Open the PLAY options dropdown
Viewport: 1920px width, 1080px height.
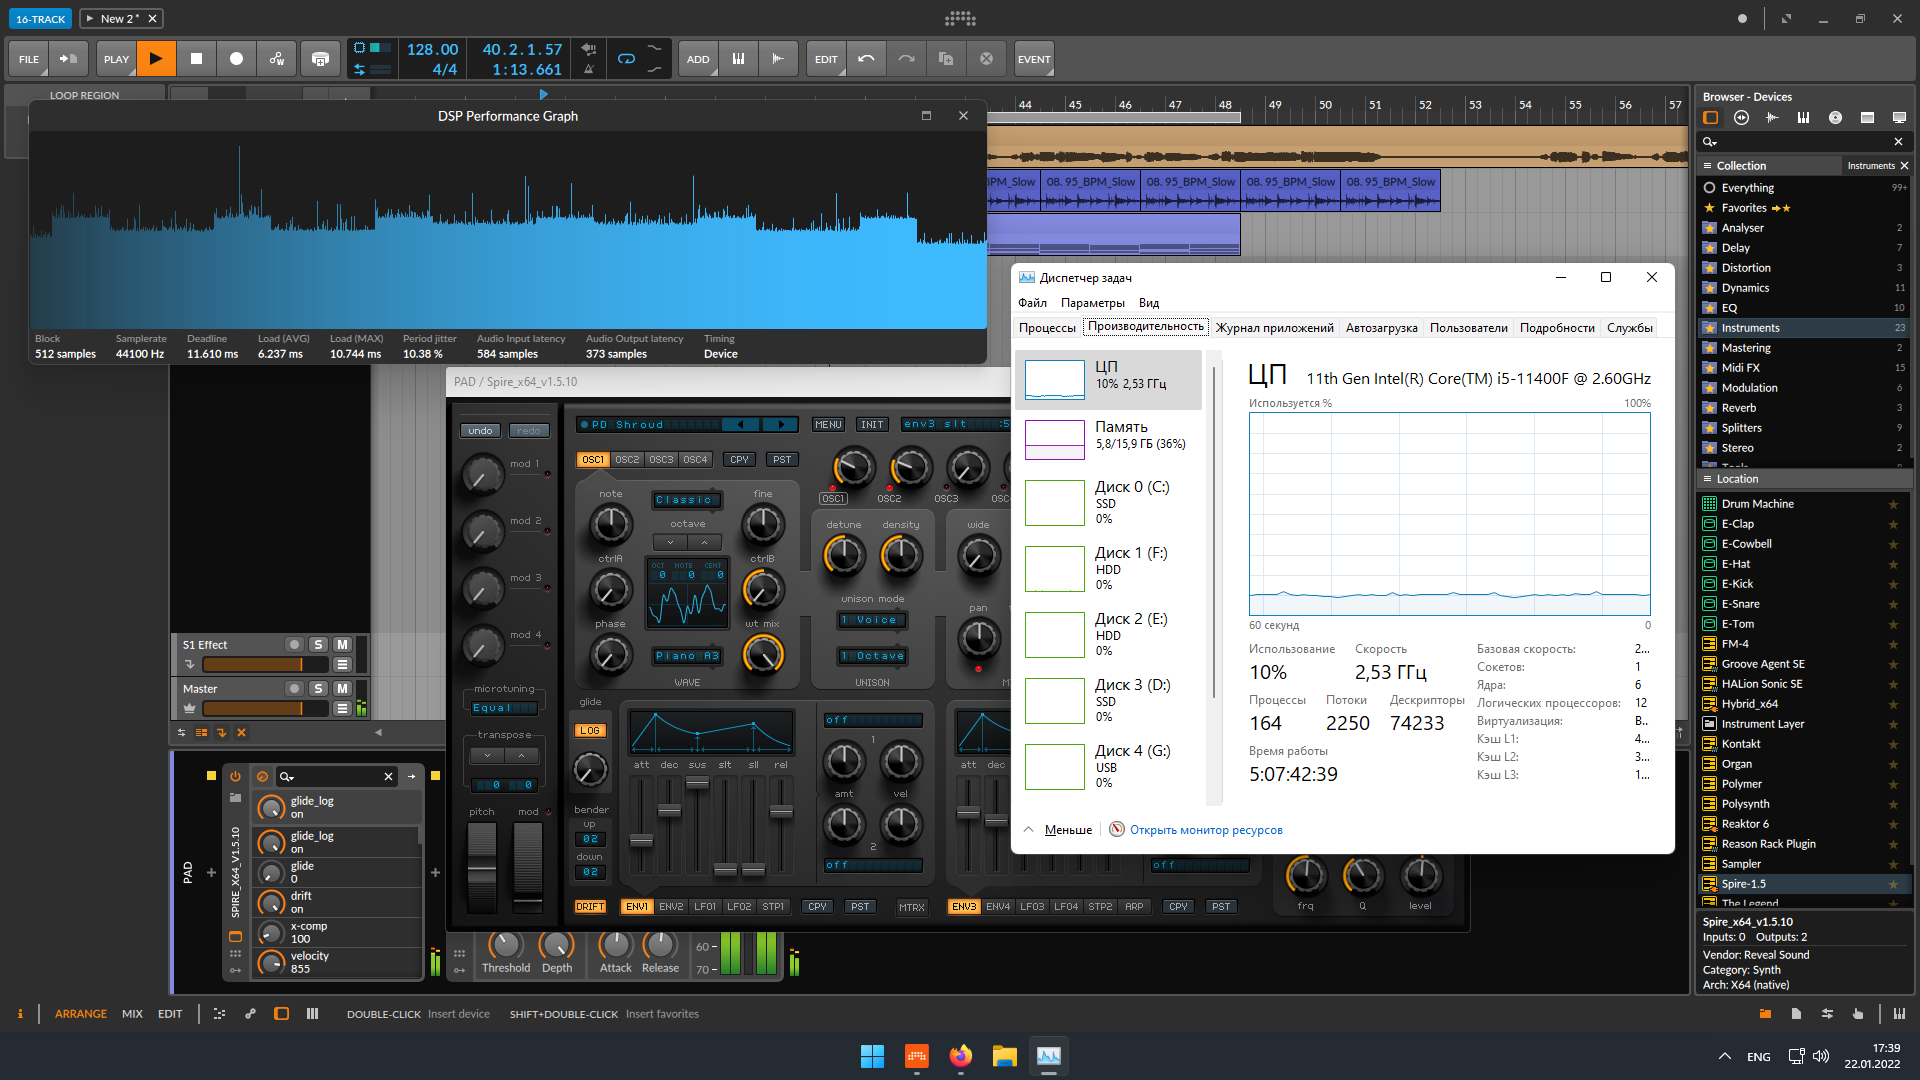point(116,59)
